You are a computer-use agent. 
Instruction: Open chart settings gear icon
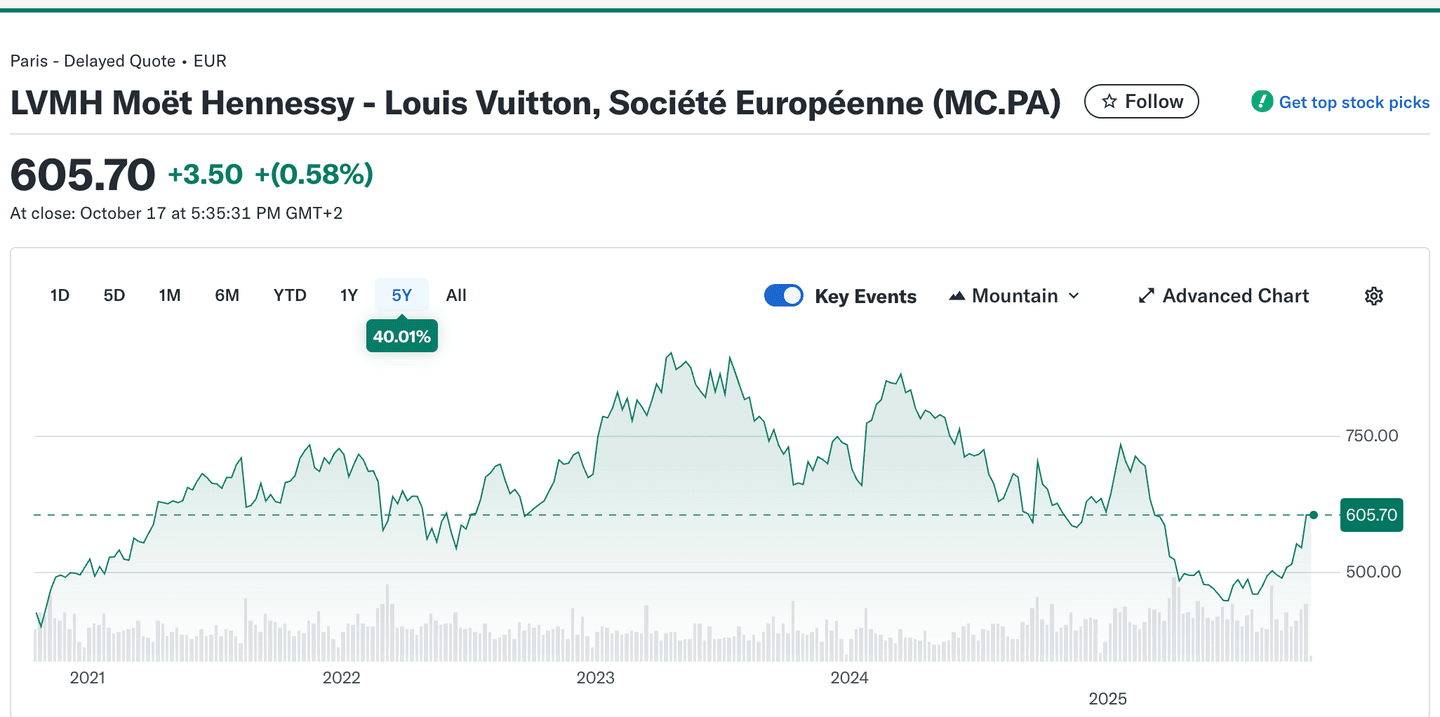(x=1374, y=296)
